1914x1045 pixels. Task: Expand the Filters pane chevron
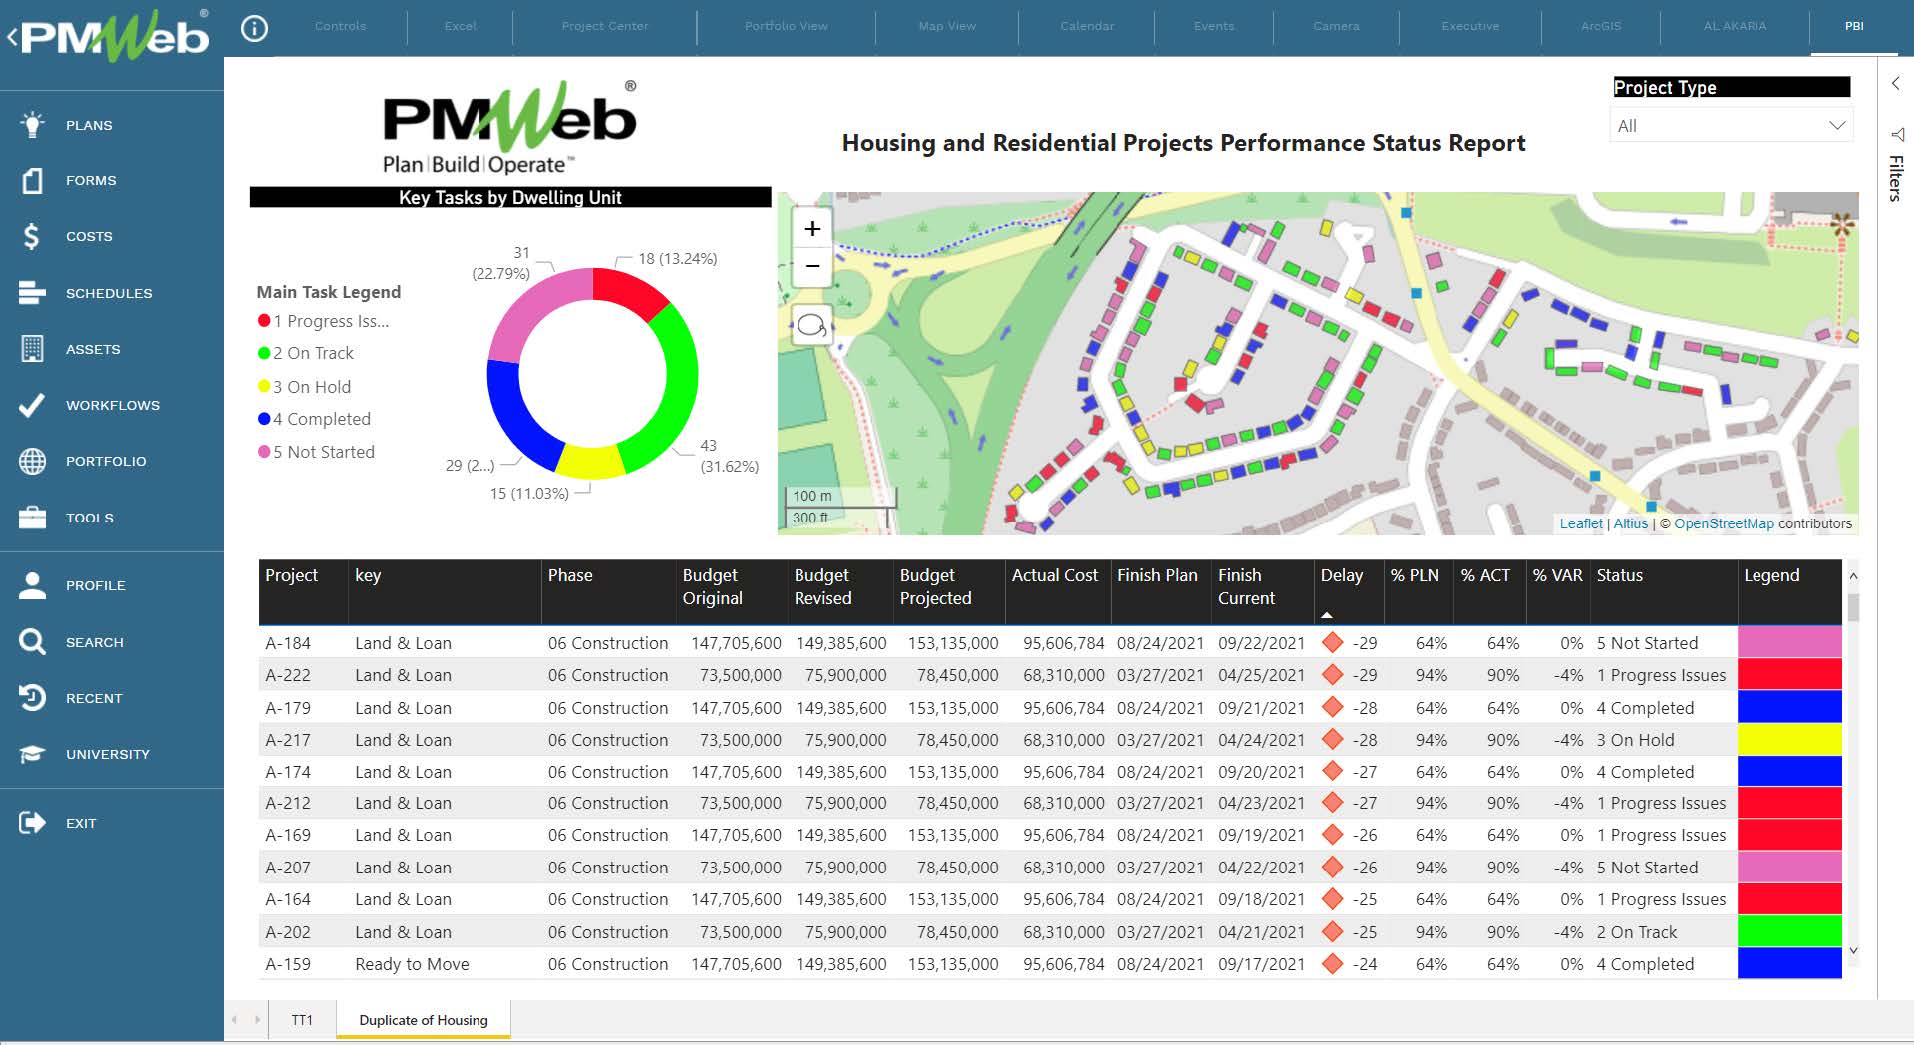tap(1895, 84)
